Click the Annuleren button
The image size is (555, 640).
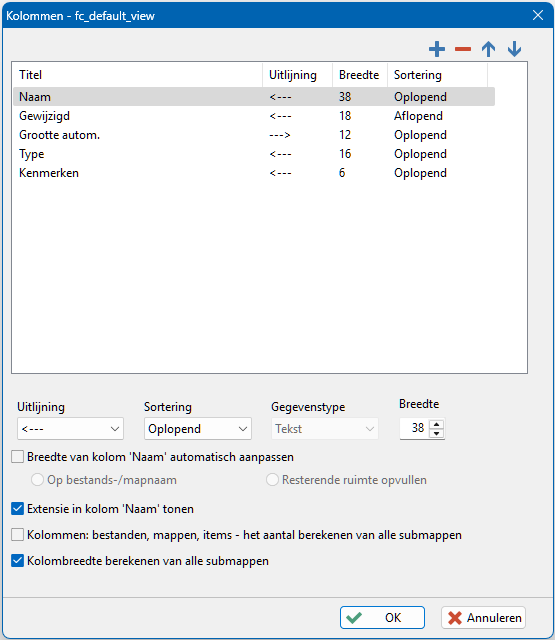484,618
